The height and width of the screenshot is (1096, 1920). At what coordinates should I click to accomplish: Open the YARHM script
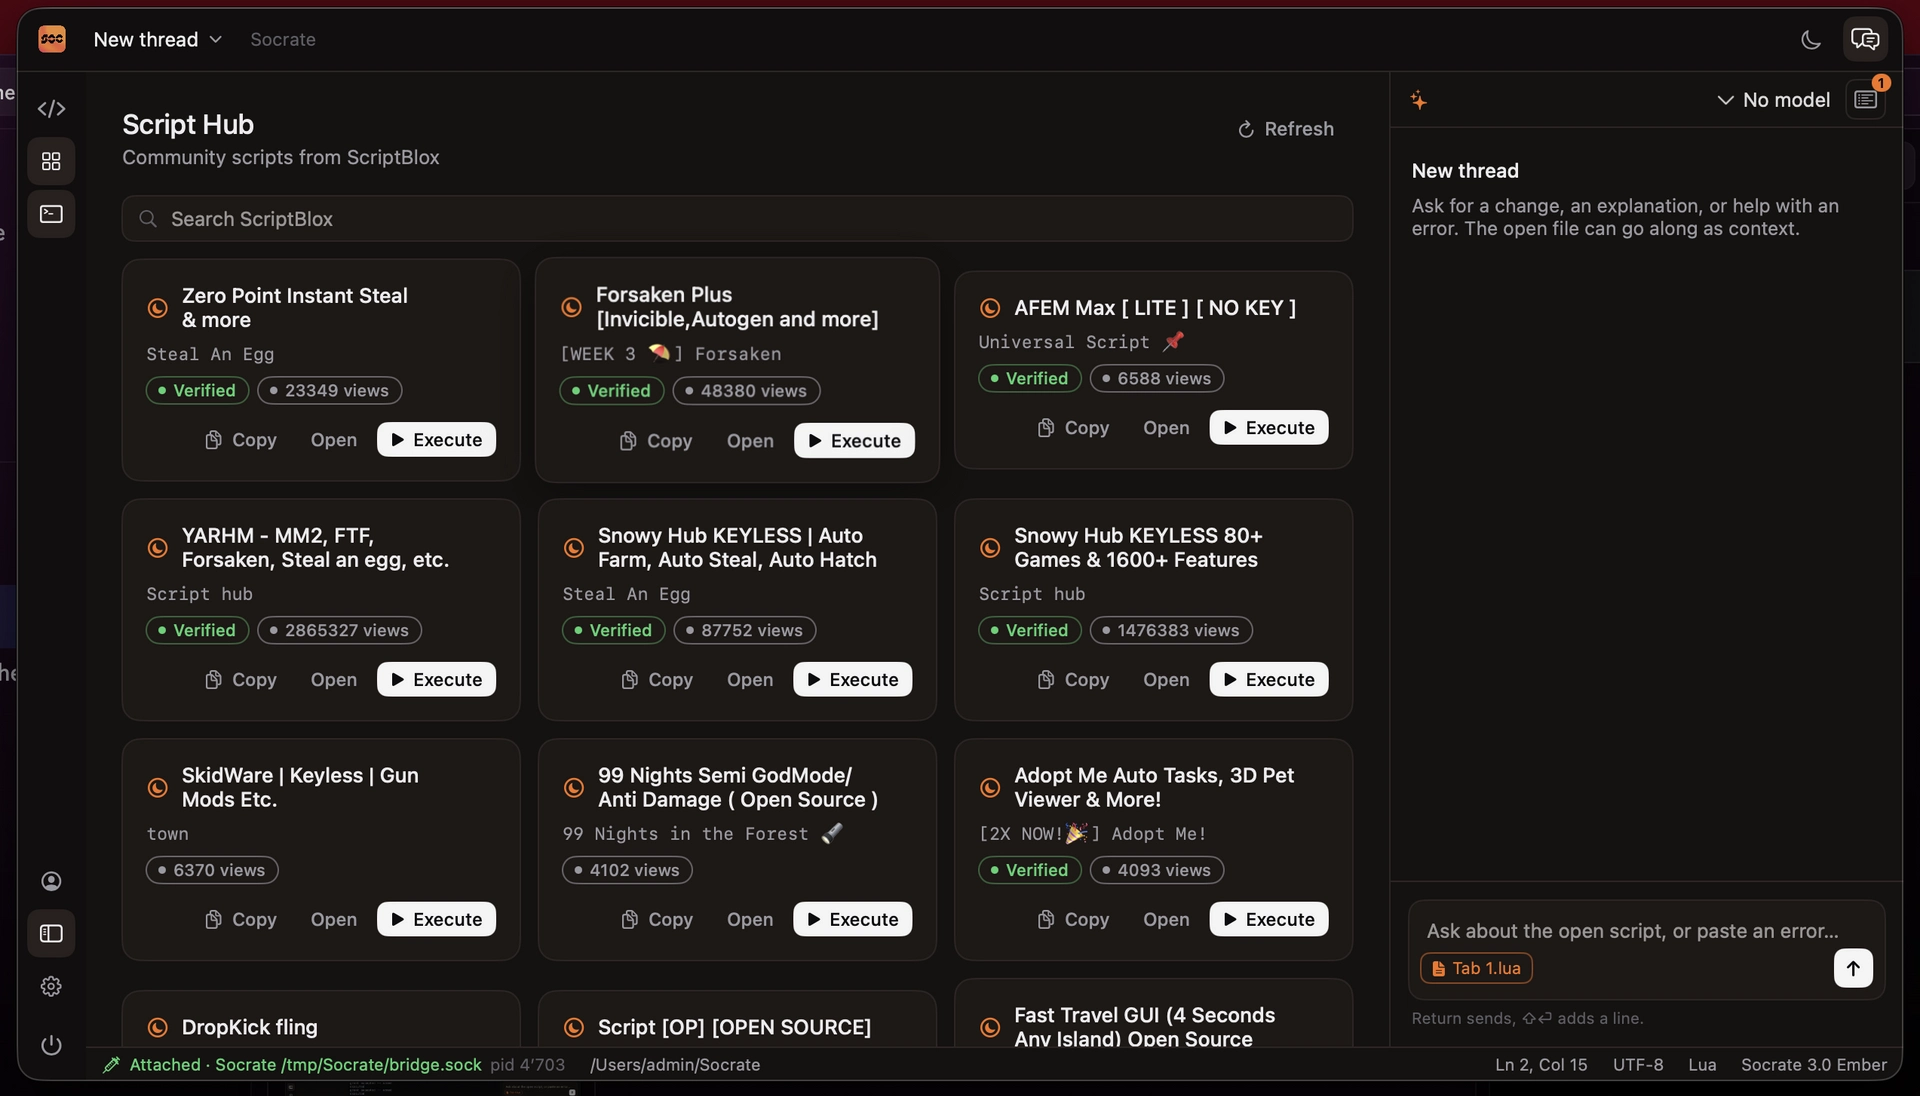(333, 680)
